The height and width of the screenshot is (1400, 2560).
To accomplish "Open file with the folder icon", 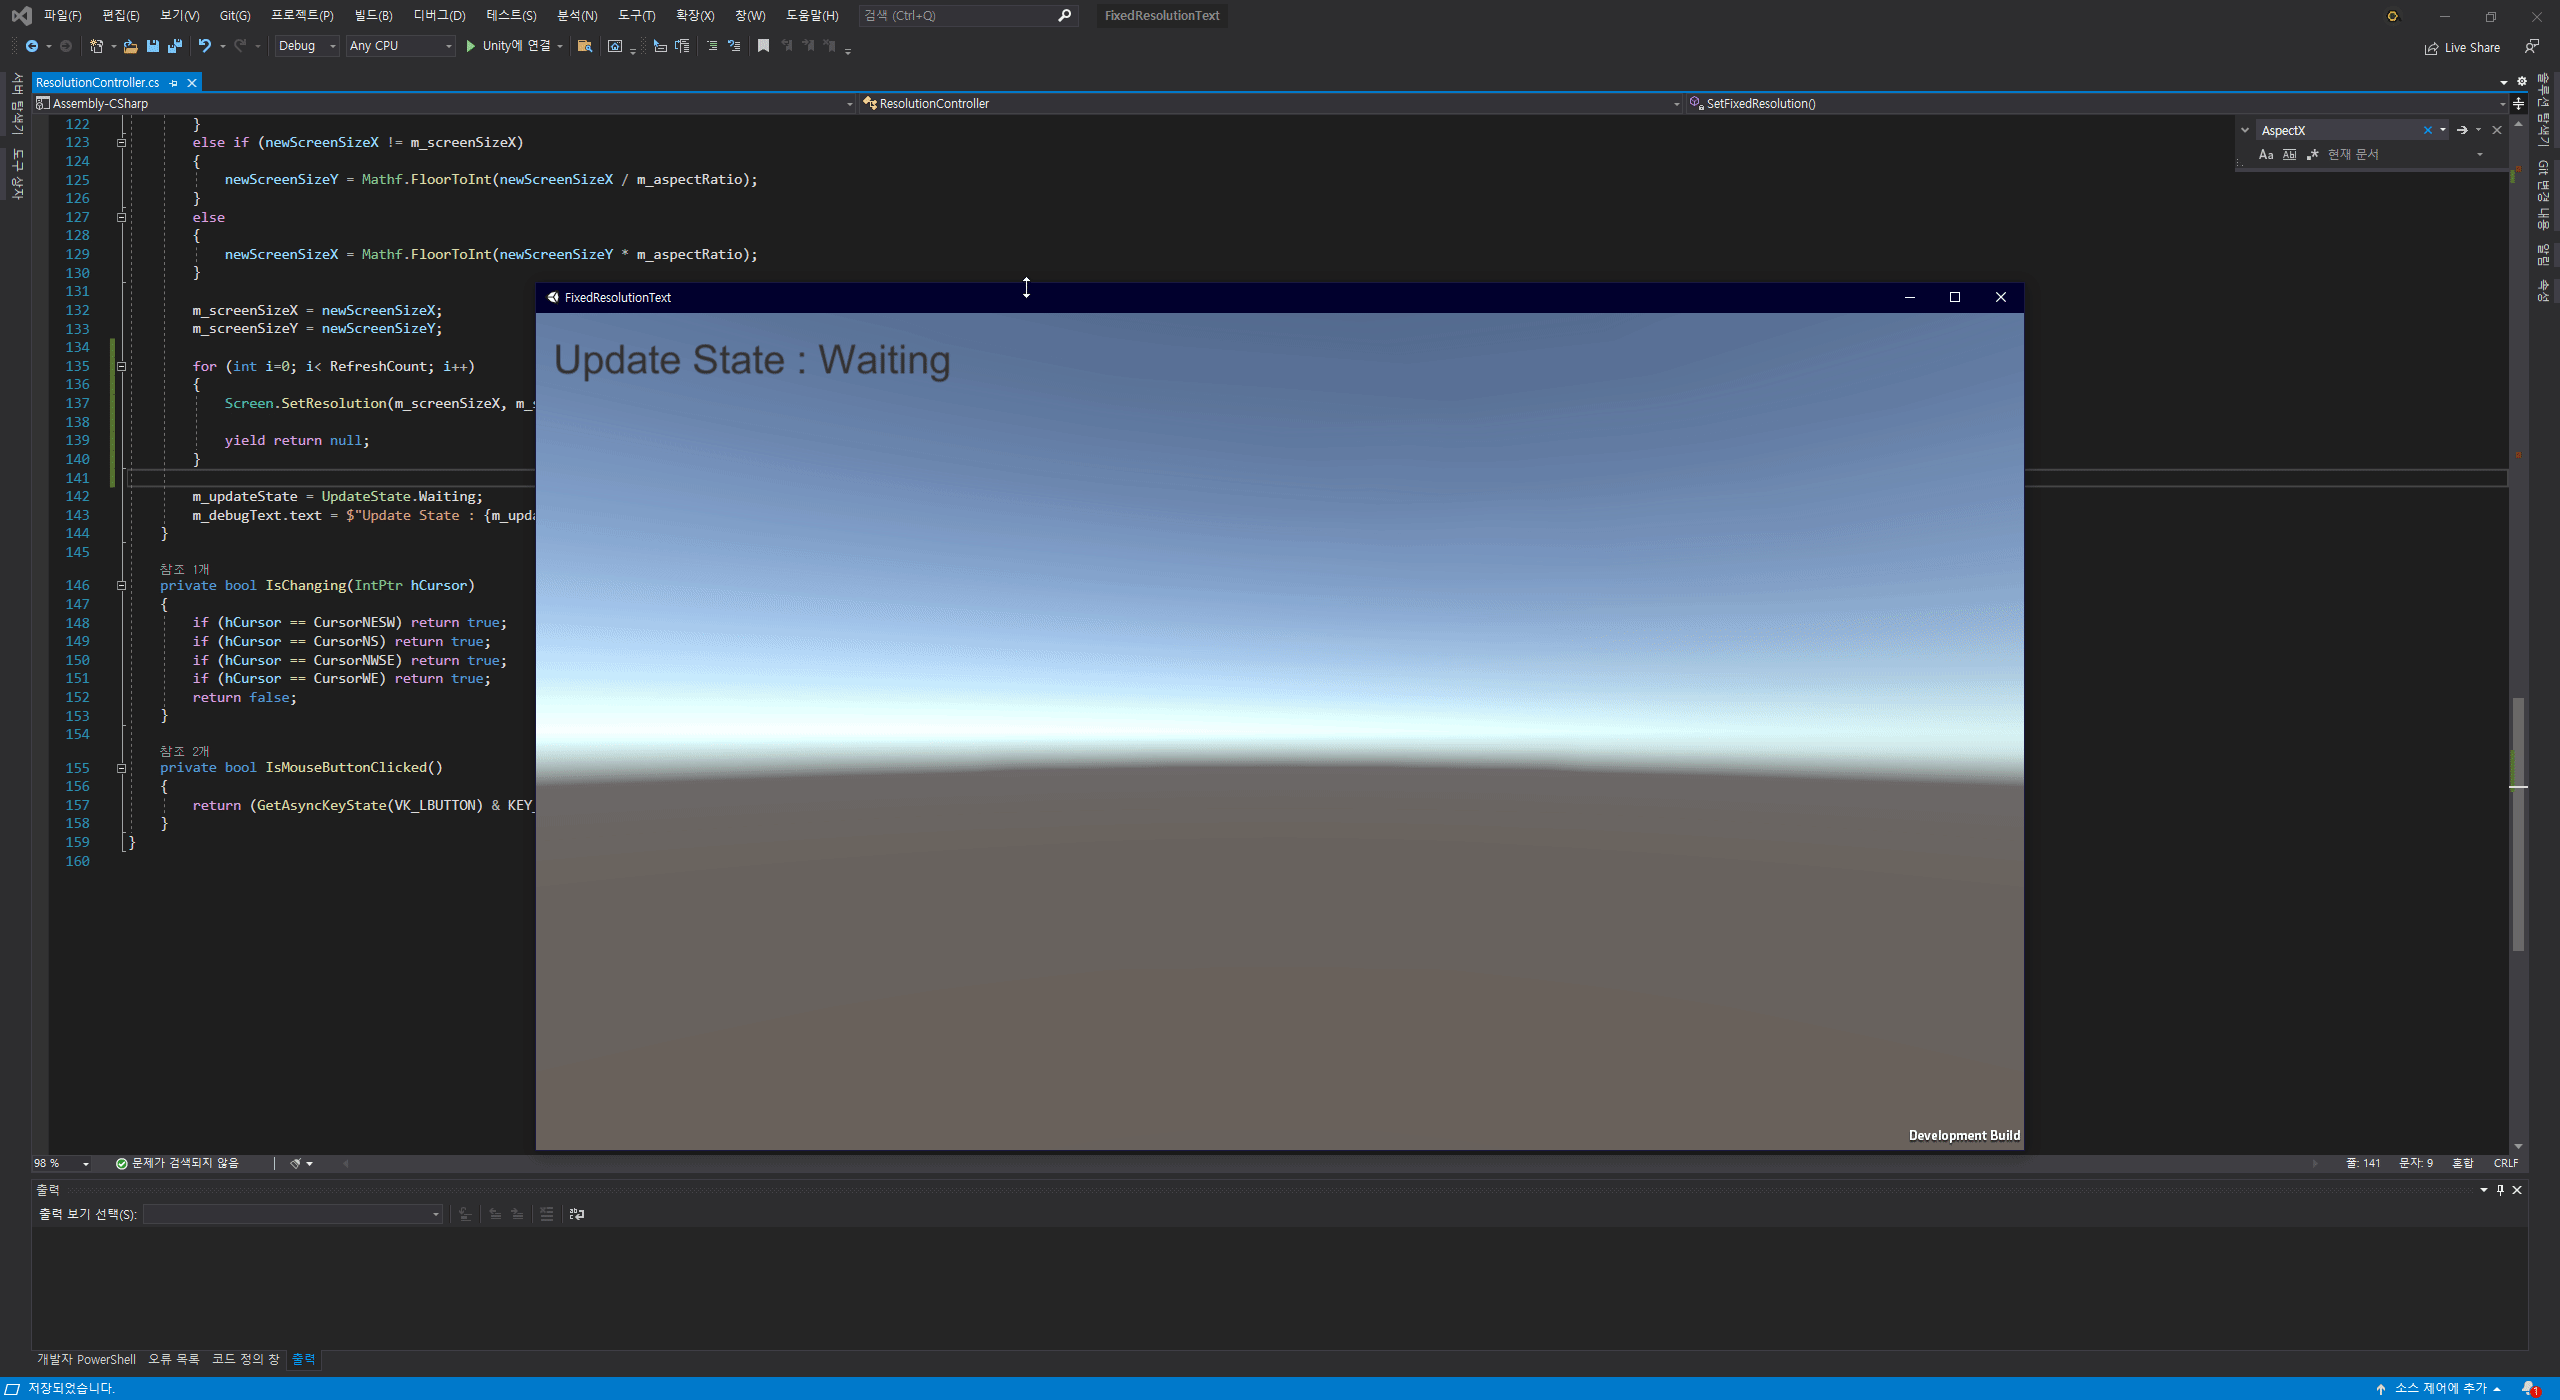I will (x=130, y=46).
